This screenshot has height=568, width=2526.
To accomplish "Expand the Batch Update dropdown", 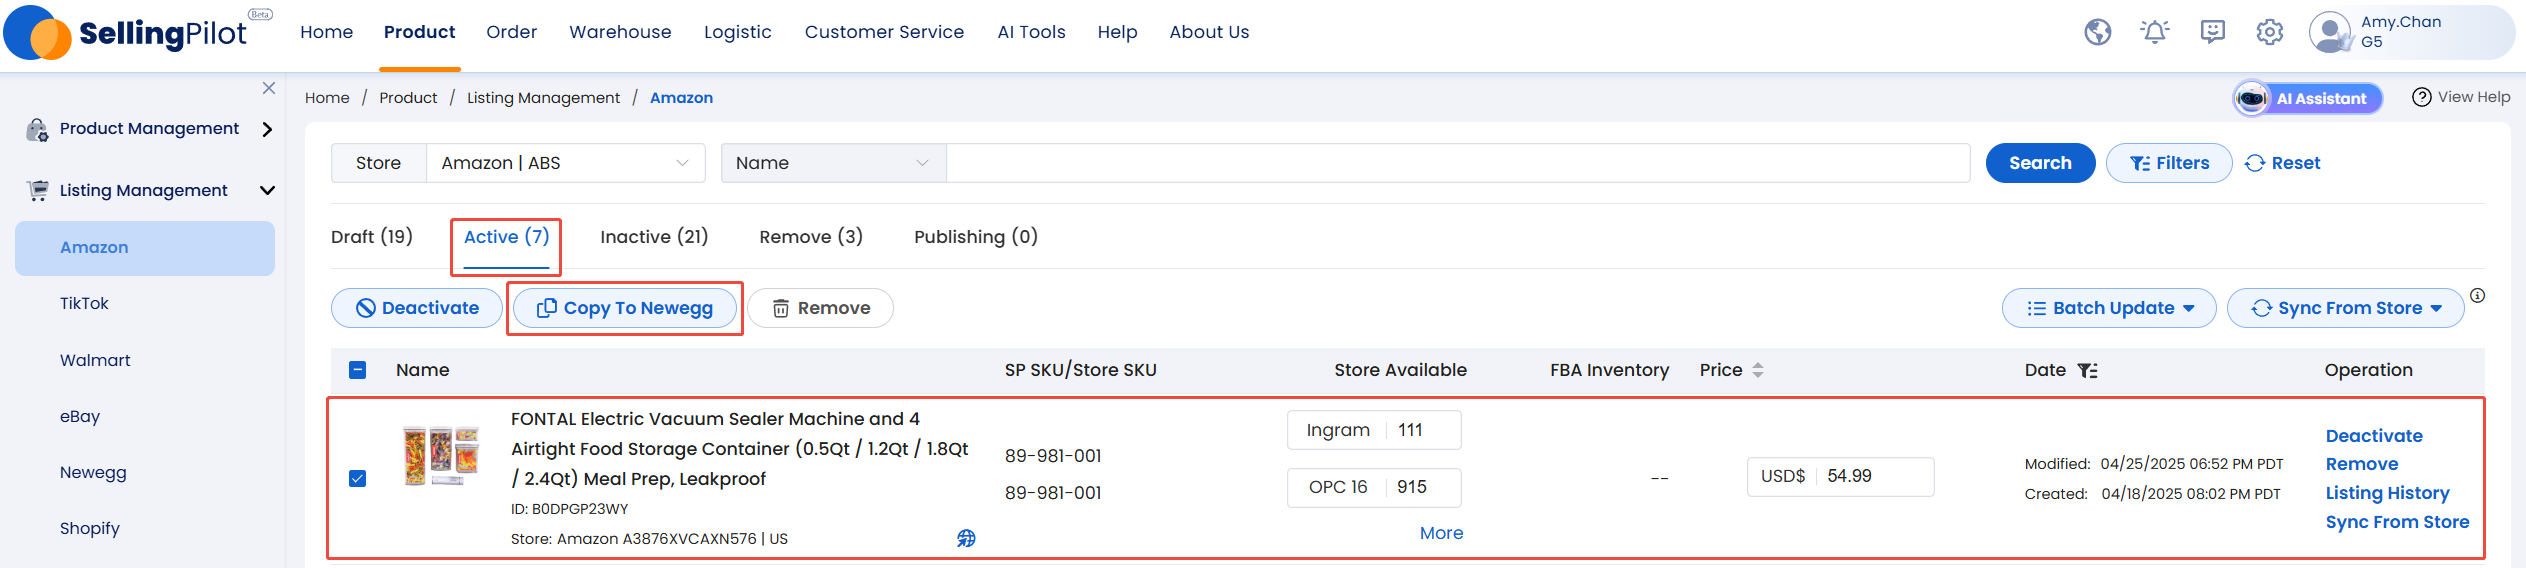I will point(2108,308).
